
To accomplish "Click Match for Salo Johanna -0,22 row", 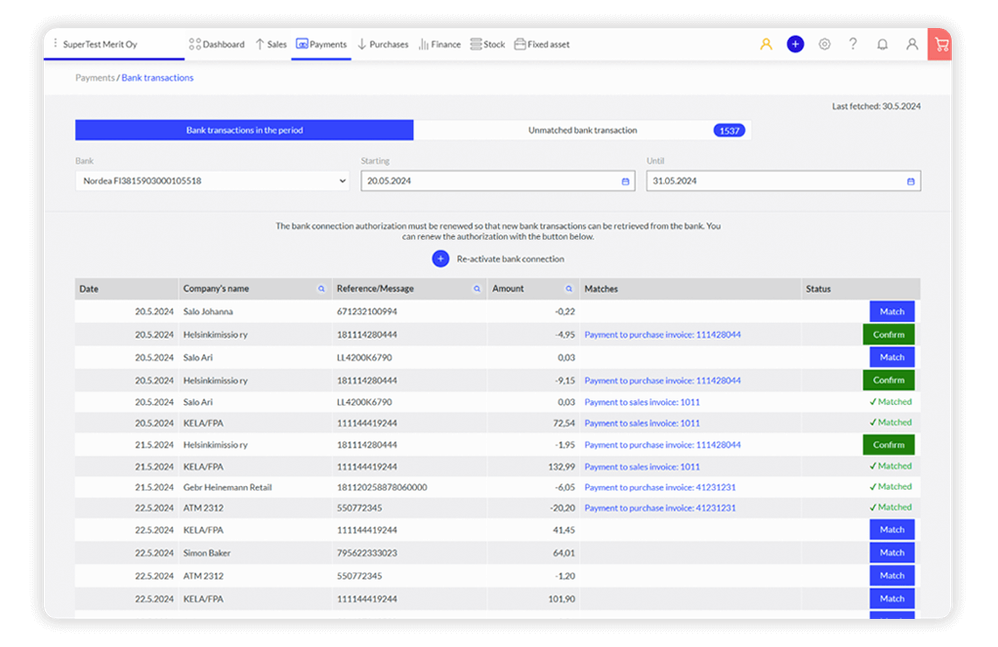I will [892, 311].
